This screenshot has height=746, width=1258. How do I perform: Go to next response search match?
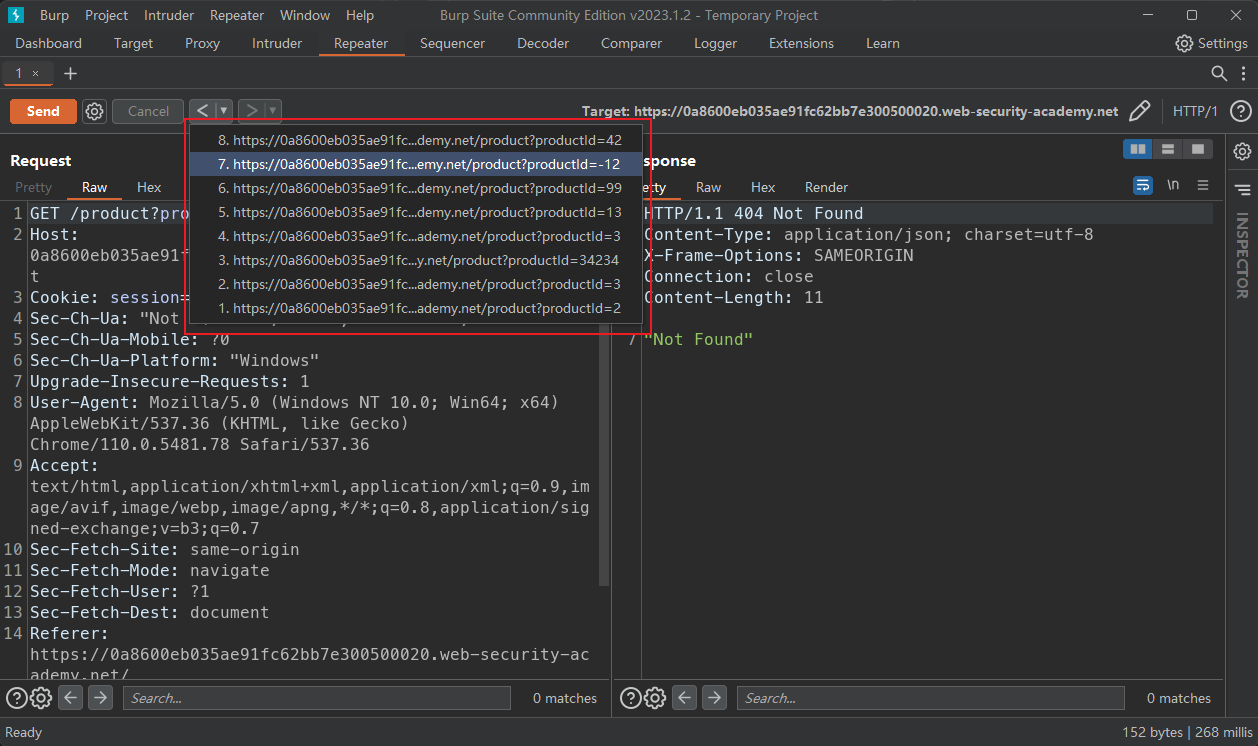(714, 698)
